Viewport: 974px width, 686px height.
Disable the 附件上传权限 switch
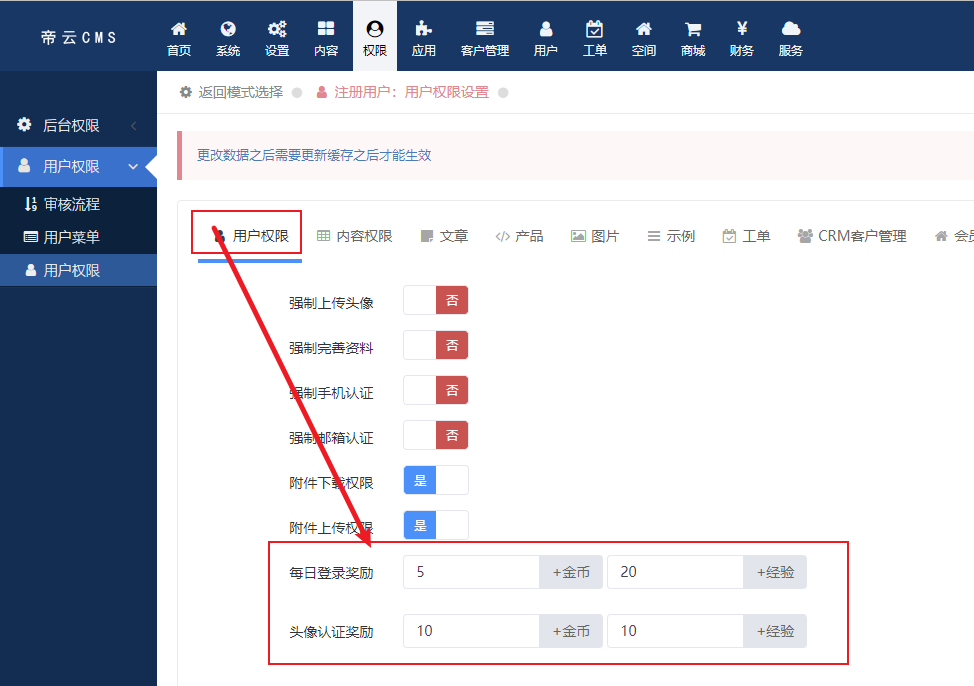pos(435,525)
